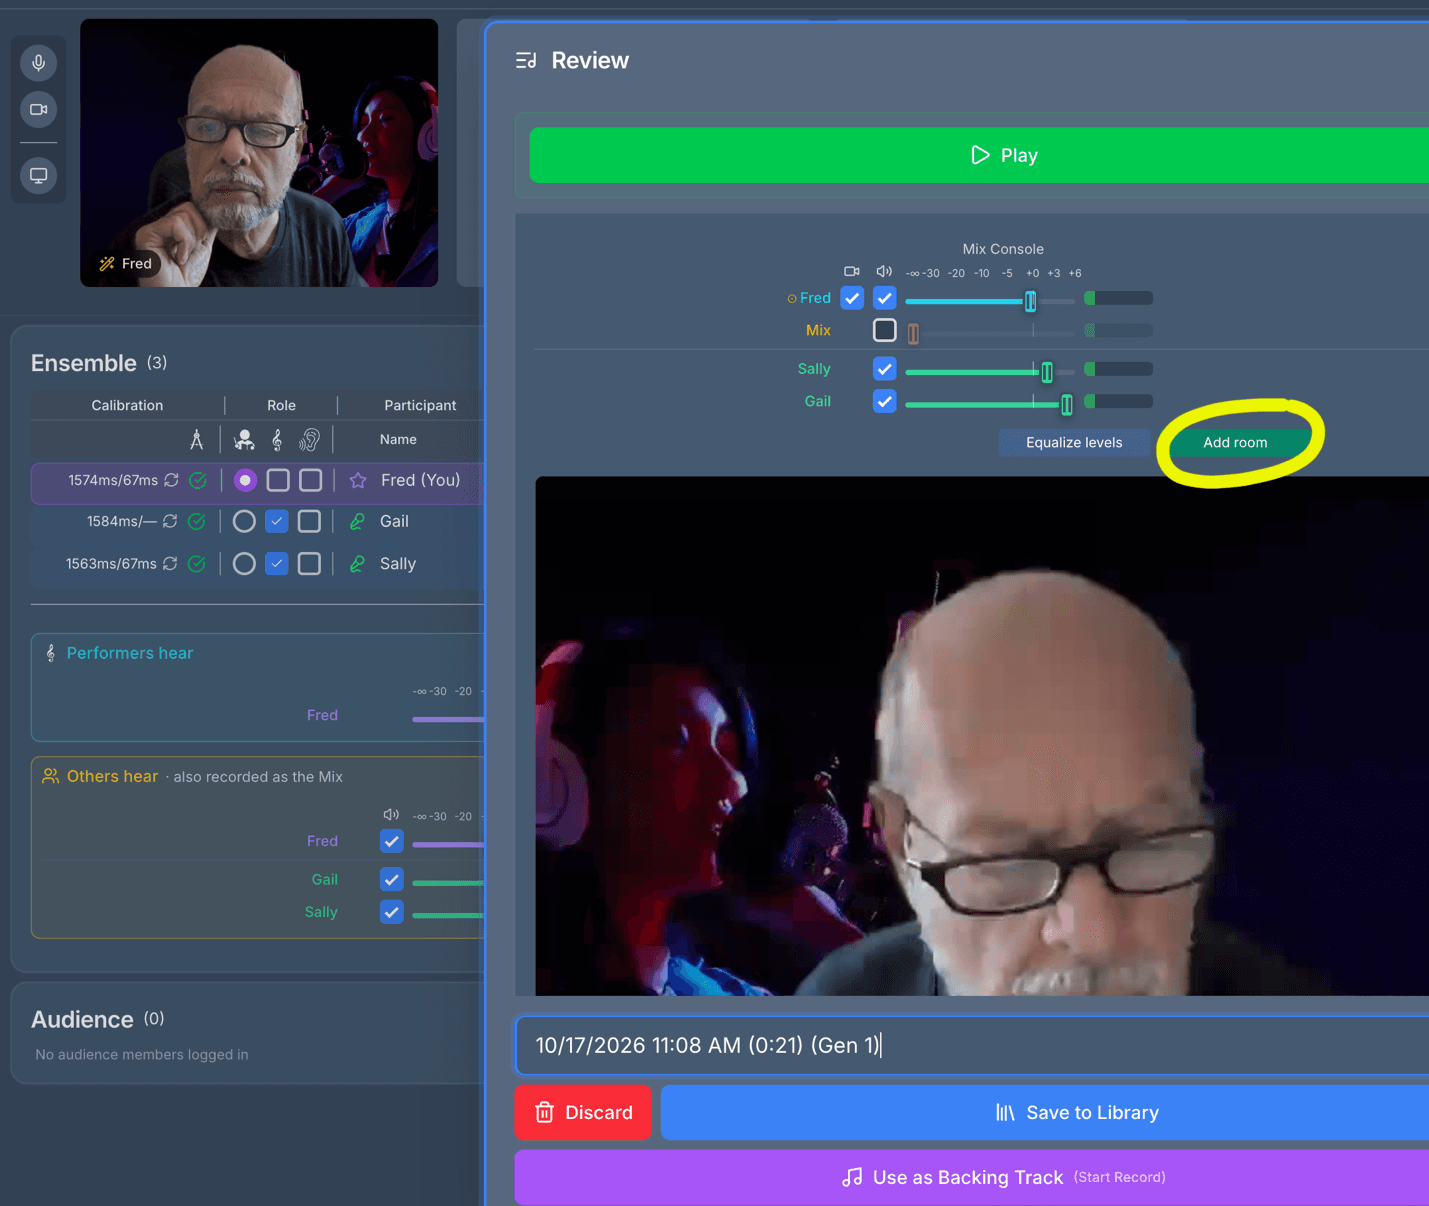The width and height of the screenshot is (1429, 1206).
Task: Click the Audience heading
Action: coord(82,1019)
